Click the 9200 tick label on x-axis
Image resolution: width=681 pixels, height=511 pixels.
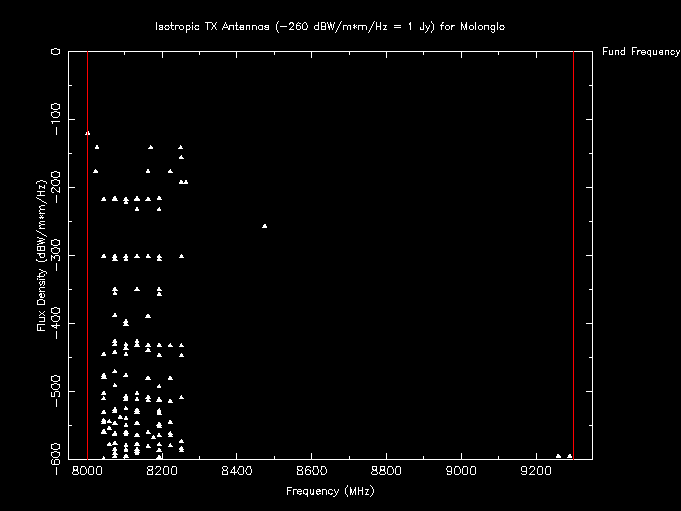pos(536,472)
